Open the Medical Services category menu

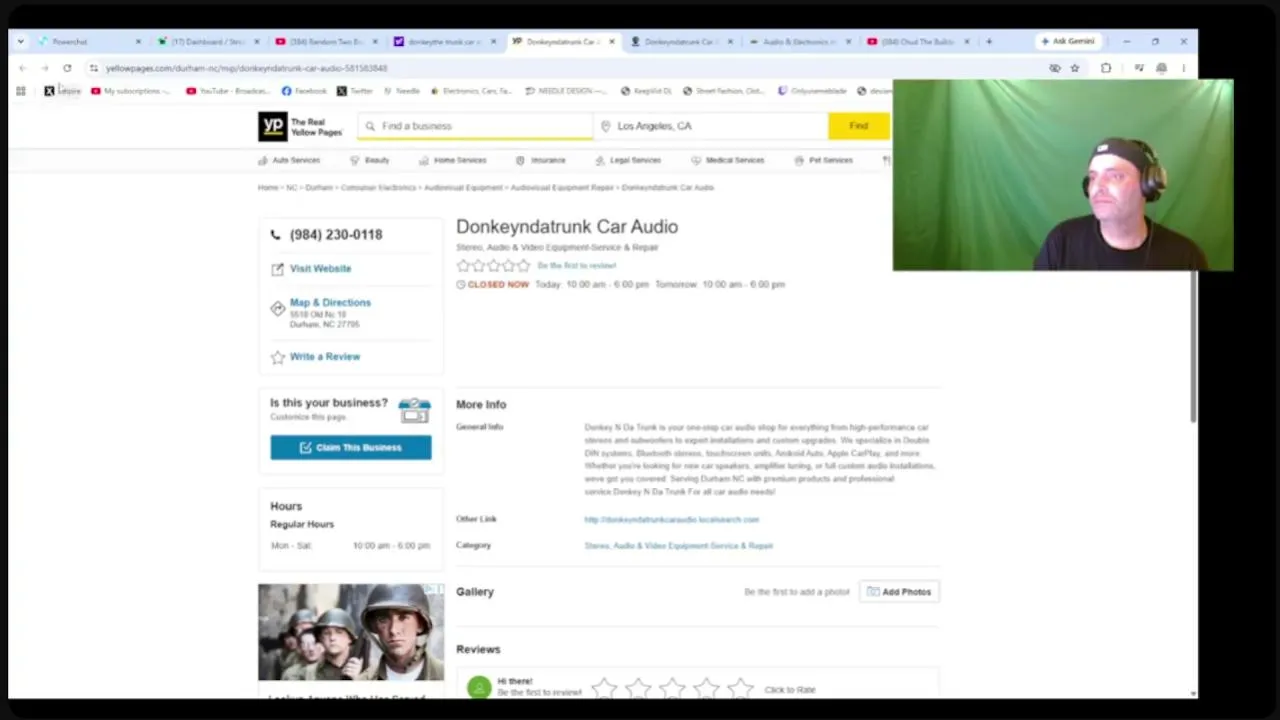pyautogui.click(x=727, y=160)
